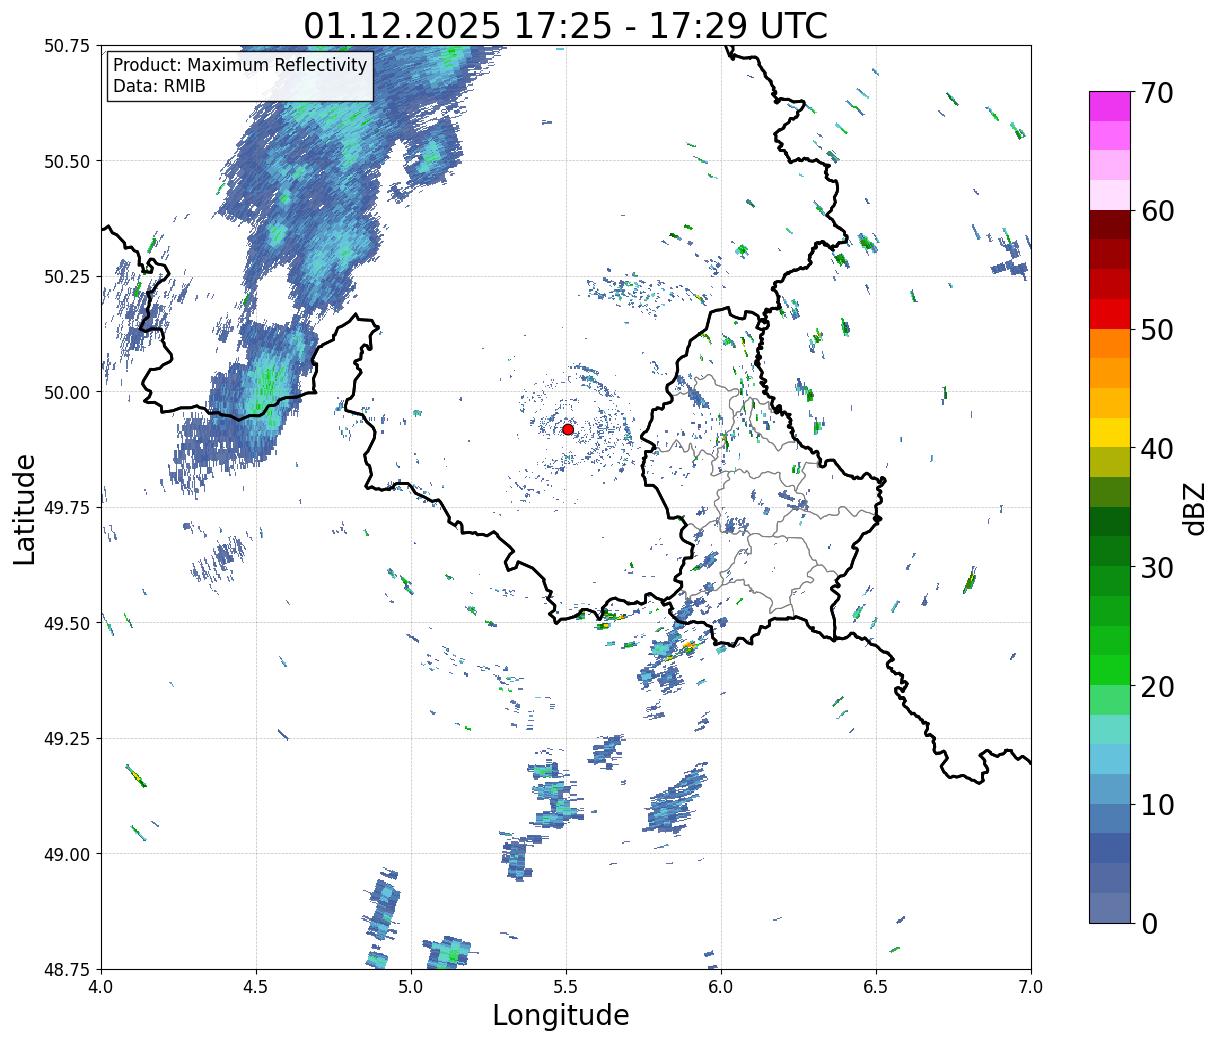Click the 'dBZ' colorbar label
This screenshot has height=1040, width=1219.
[x=1193, y=508]
